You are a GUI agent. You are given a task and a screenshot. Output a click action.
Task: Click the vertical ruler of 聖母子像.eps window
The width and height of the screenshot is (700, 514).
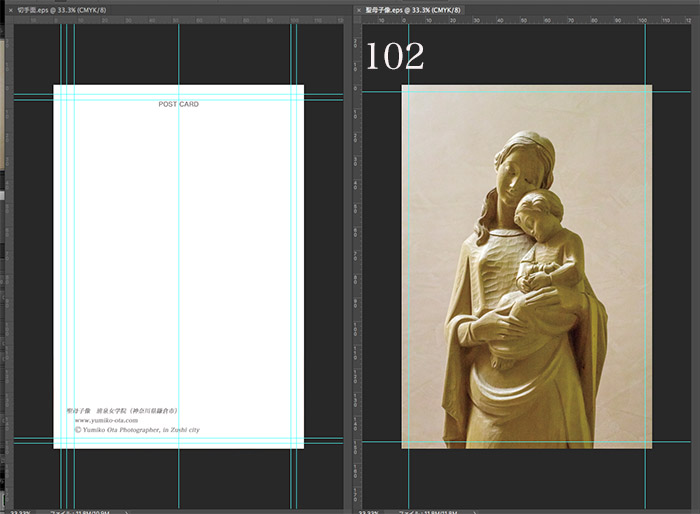[x=356, y=266]
